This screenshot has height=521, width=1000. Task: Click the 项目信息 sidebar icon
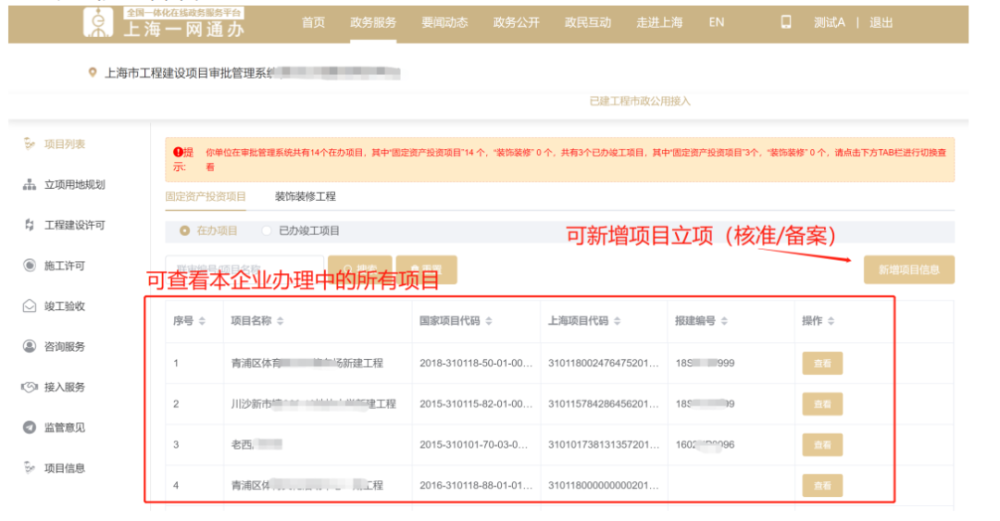click(29, 468)
